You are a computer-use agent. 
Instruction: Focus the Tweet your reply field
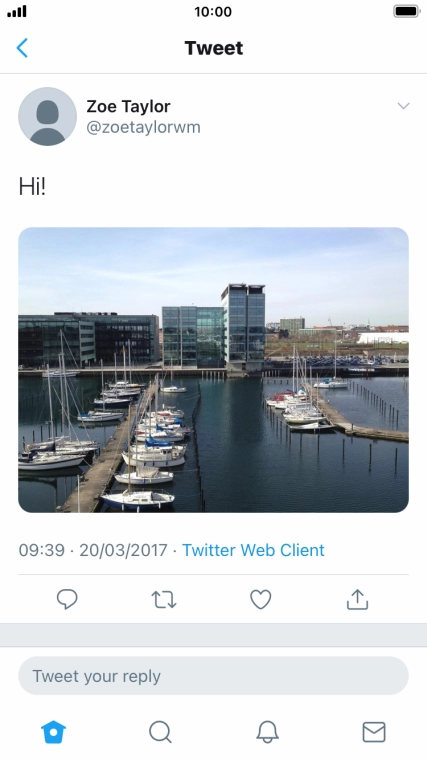tap(213, 676)
